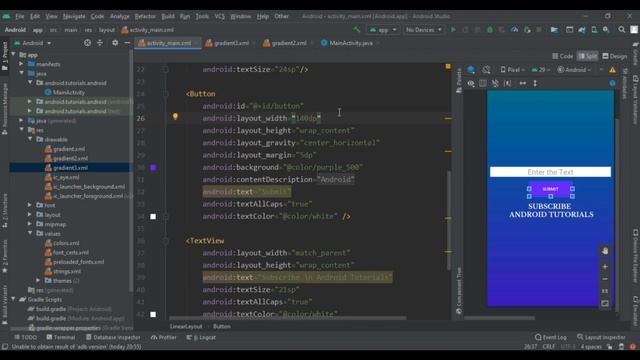
Task: Click white color swatch in gutter line 34
Action: (x=153, y=216)
